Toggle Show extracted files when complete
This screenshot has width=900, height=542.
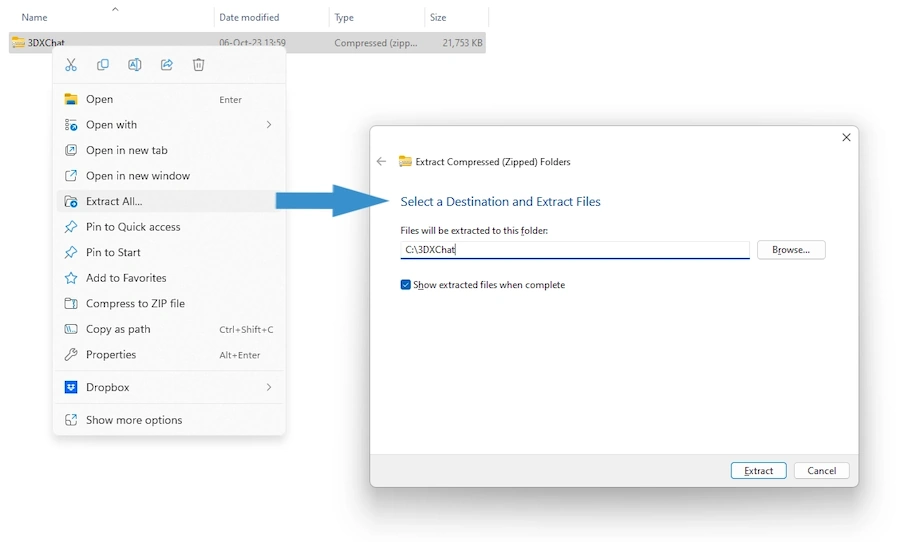[x=406, y=285]
